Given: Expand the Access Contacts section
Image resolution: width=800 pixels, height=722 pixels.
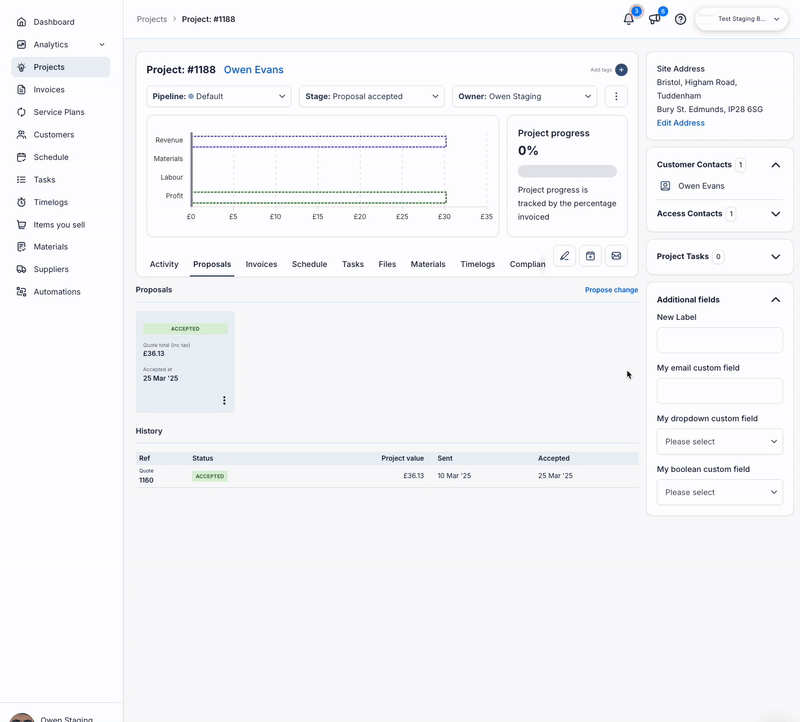Looking at the screenshot, I should (x=775, y=214).
